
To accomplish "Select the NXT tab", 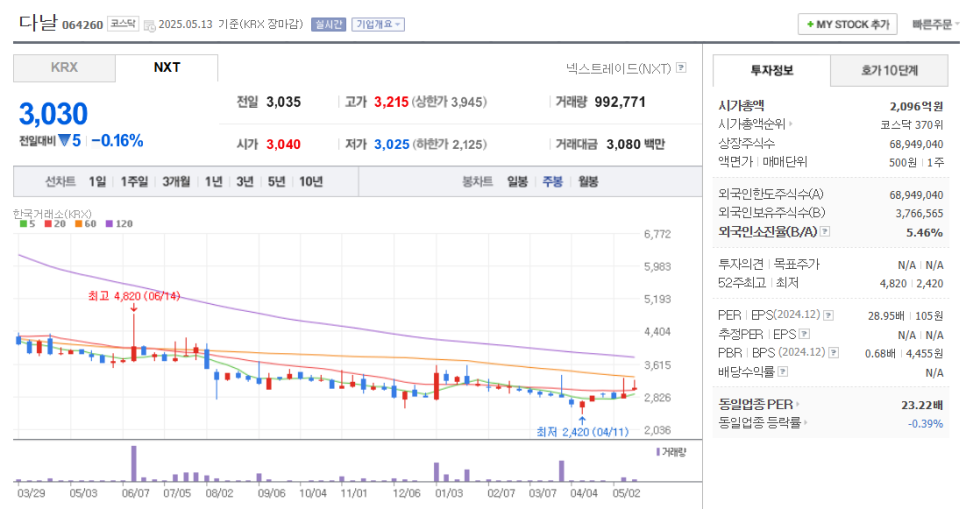I will coord(166,68).
